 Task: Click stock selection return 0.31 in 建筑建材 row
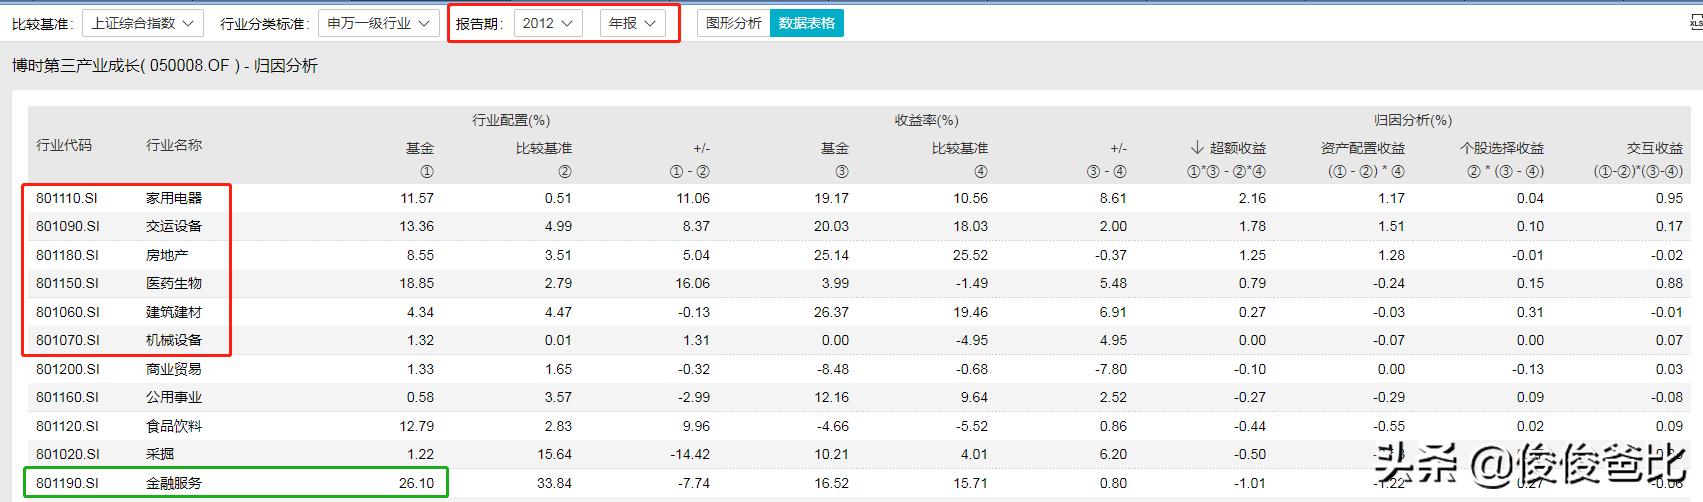(x=1530, y=312)
